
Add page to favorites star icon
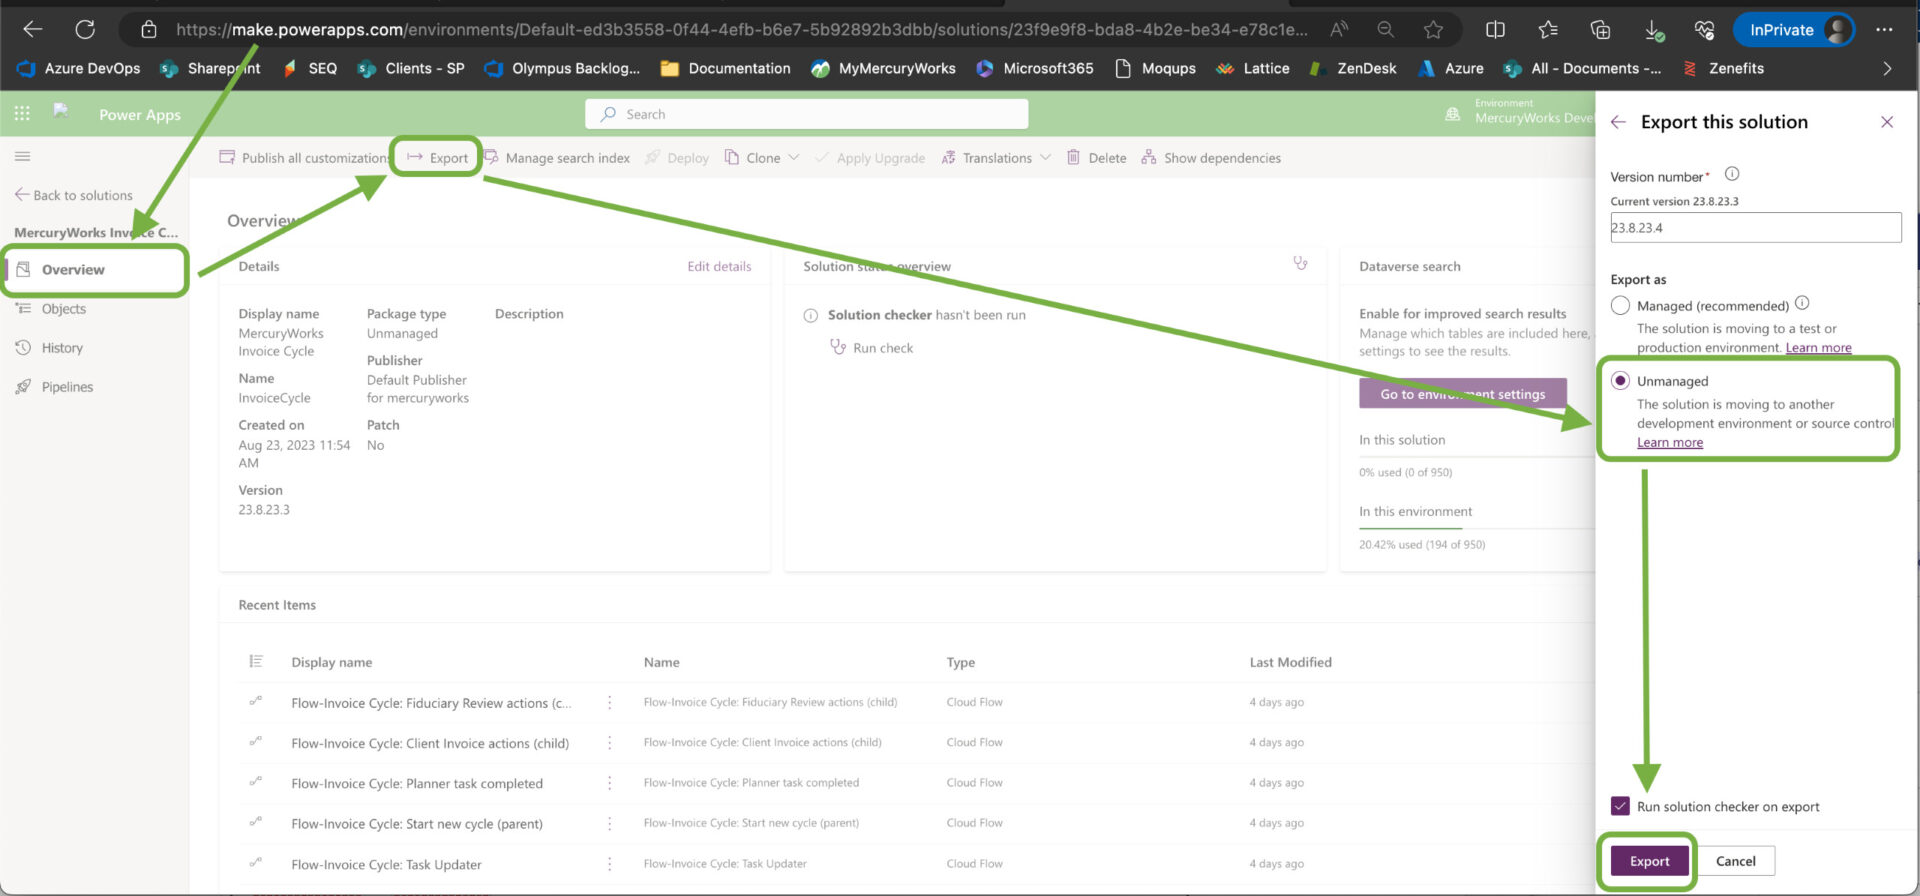point(1433,29)
